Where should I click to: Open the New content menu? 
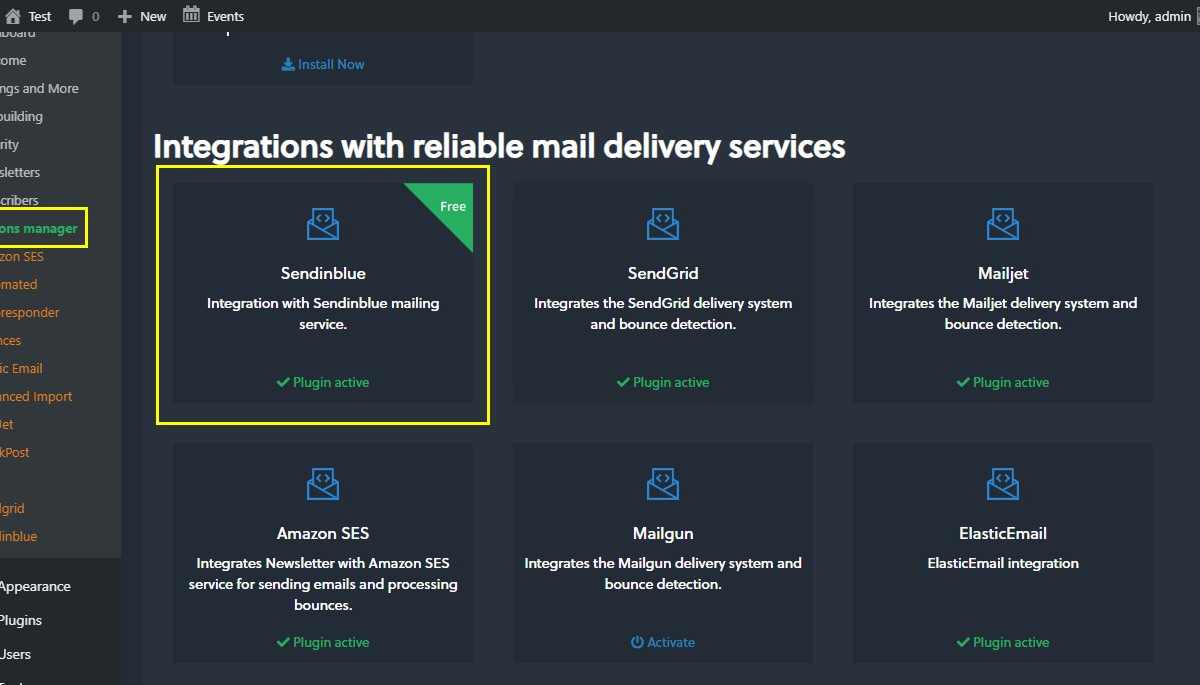click(142, 16)
